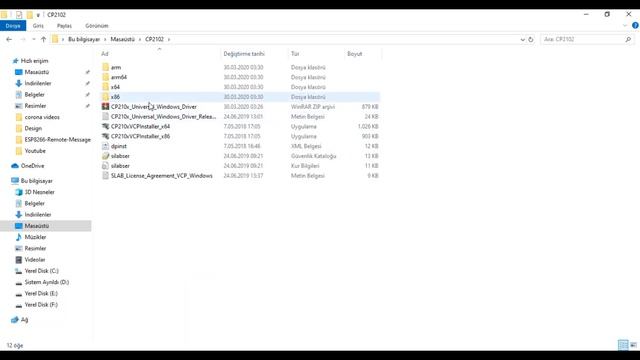Select the arm64 folder icon

(105, 77)
